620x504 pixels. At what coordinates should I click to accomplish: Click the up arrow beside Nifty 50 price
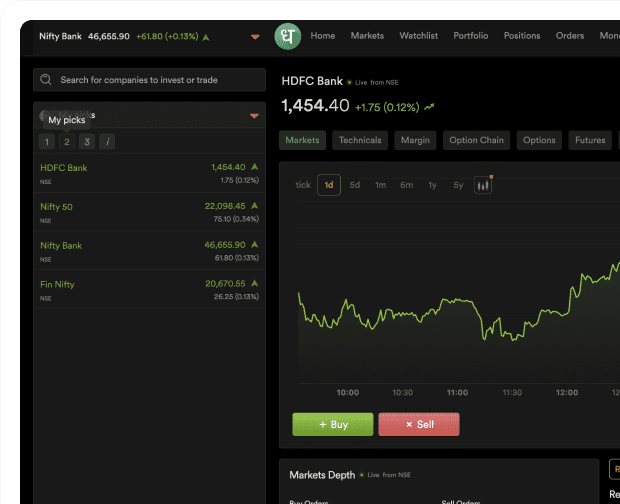click(255, 206)
